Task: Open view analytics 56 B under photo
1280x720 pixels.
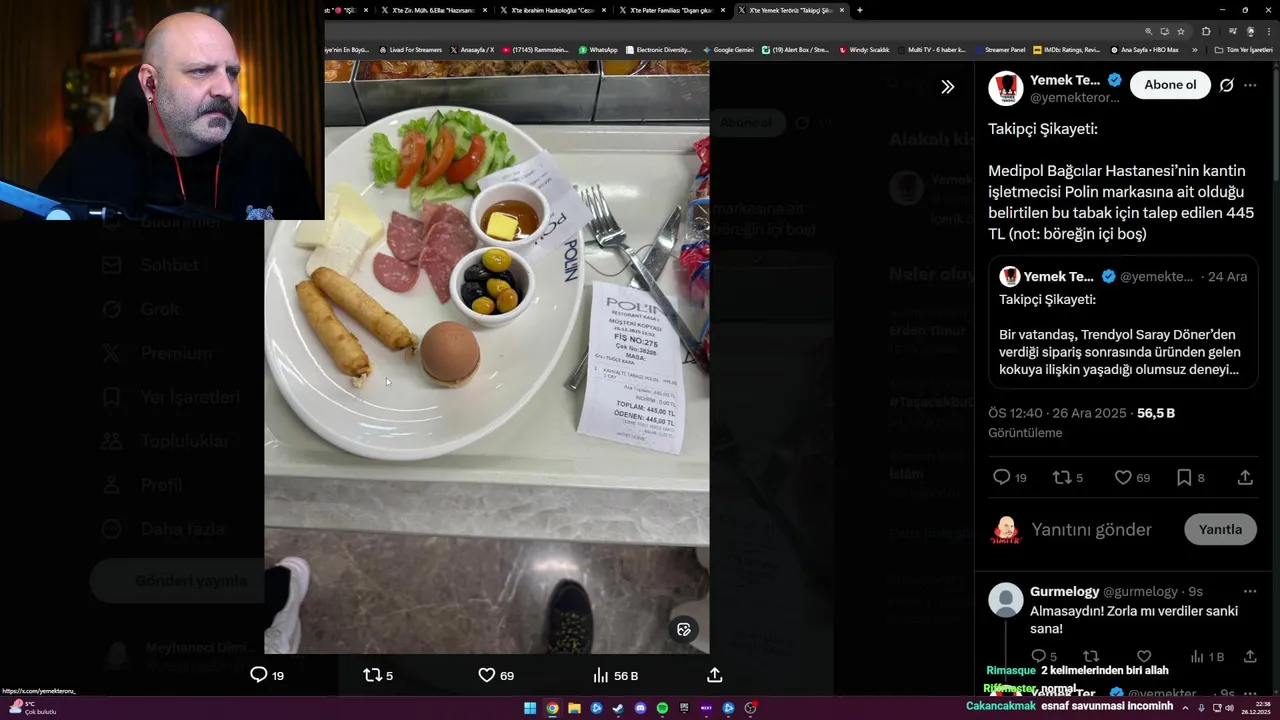Action: click(x=615, y=675)
